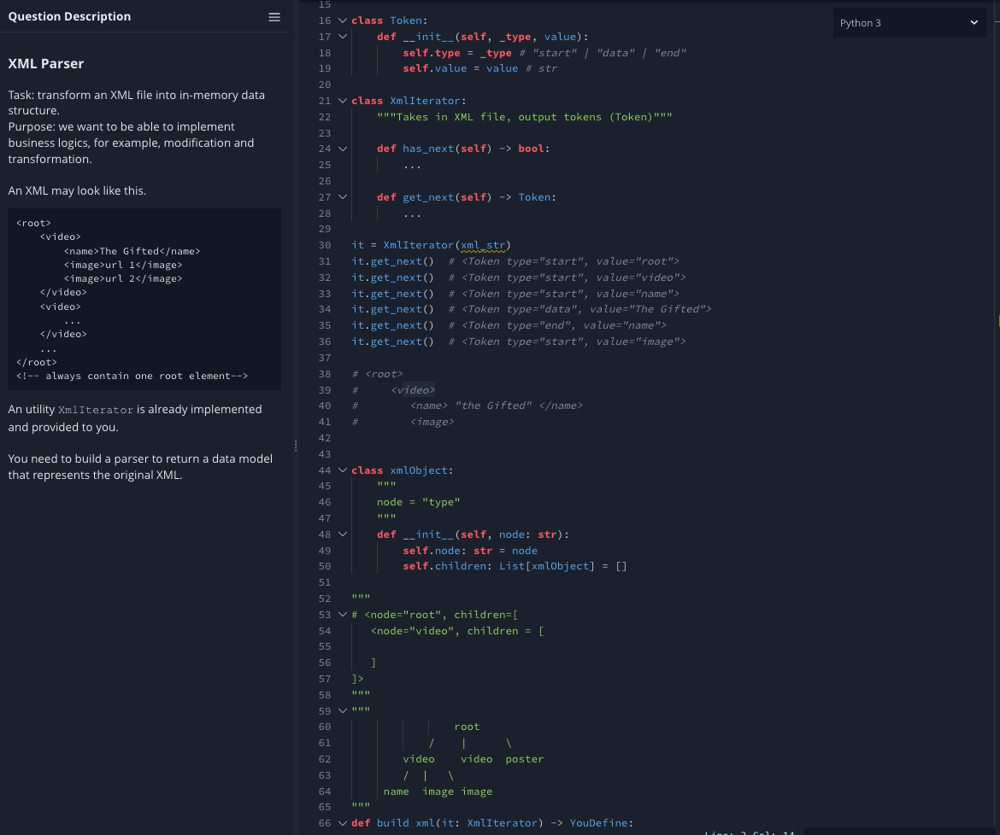Collapse the has_next method fold arrow
This screenshot has width=1000, height=835.
click(x=342, y=149)
